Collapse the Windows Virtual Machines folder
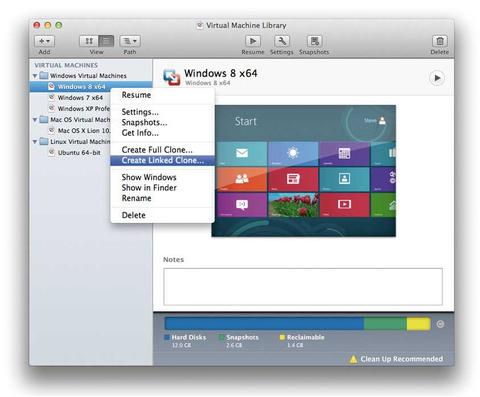480x397 pixels. click(x=35, y=76)
